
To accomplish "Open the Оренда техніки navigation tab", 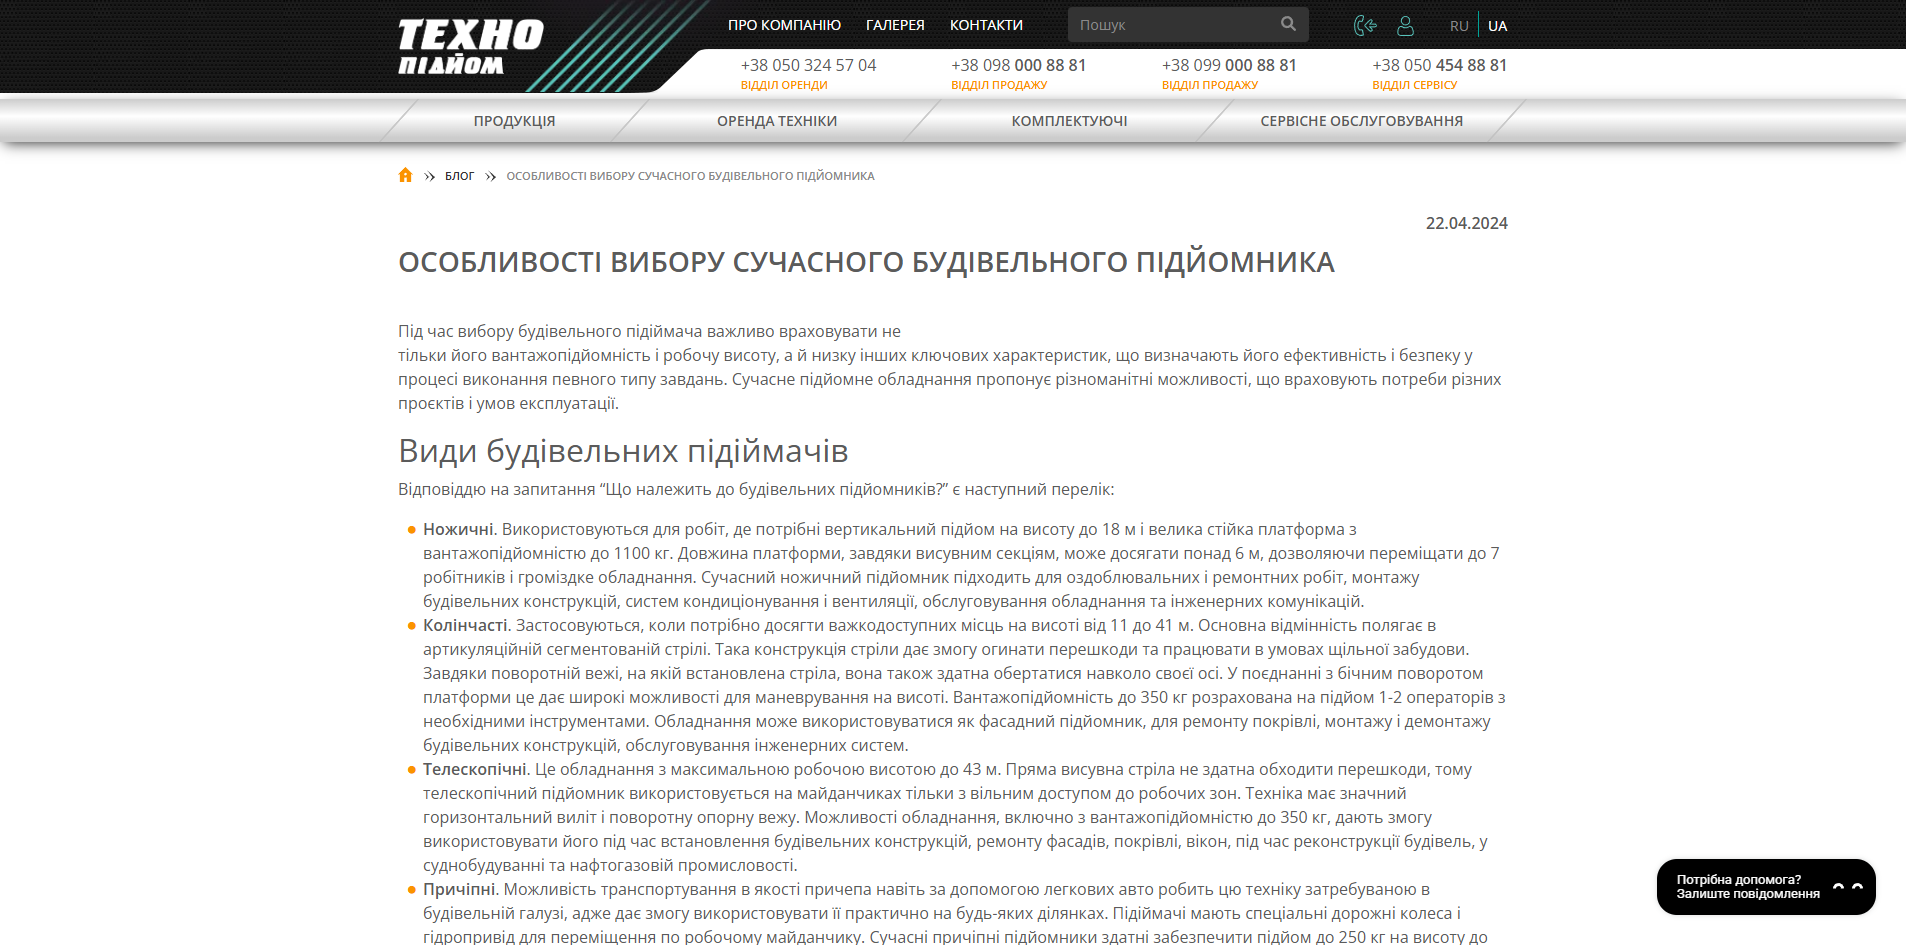I will point(777,121).
